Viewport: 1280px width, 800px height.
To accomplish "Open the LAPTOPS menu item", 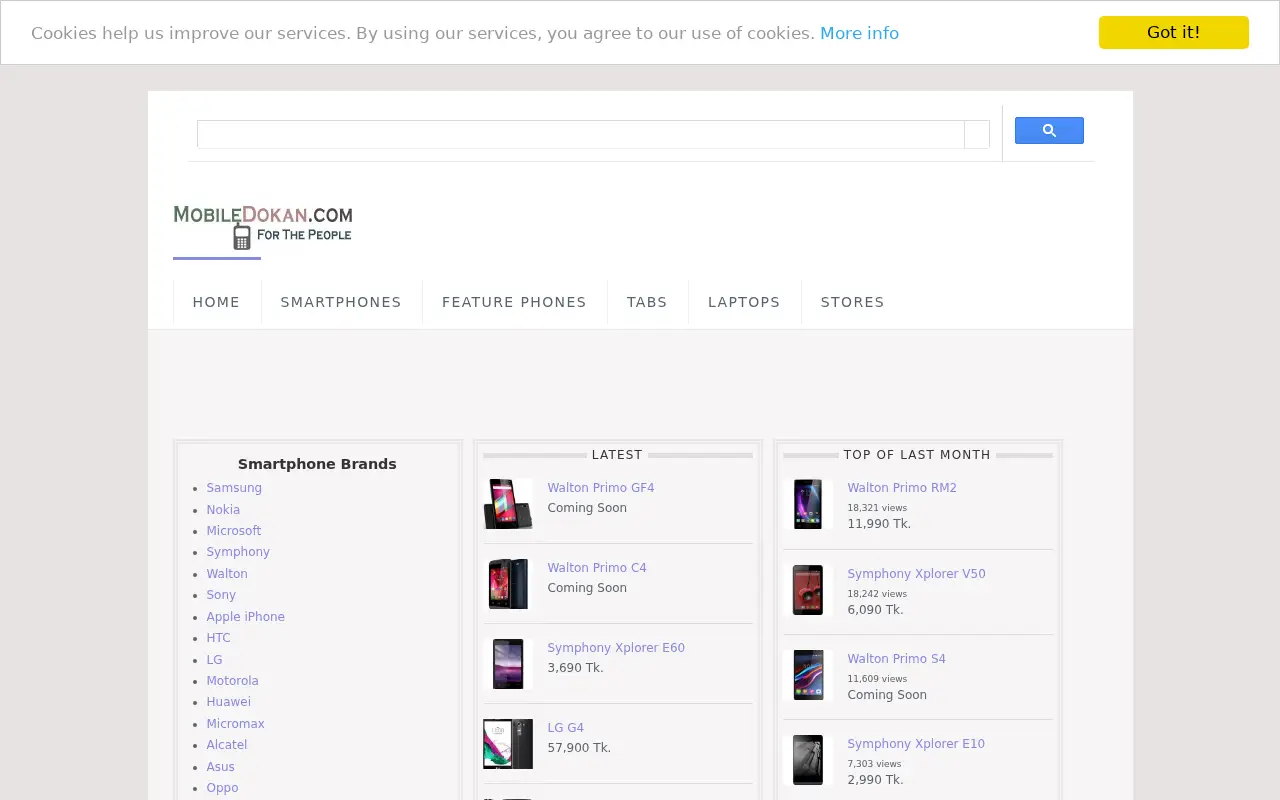I will click(744, 302).
